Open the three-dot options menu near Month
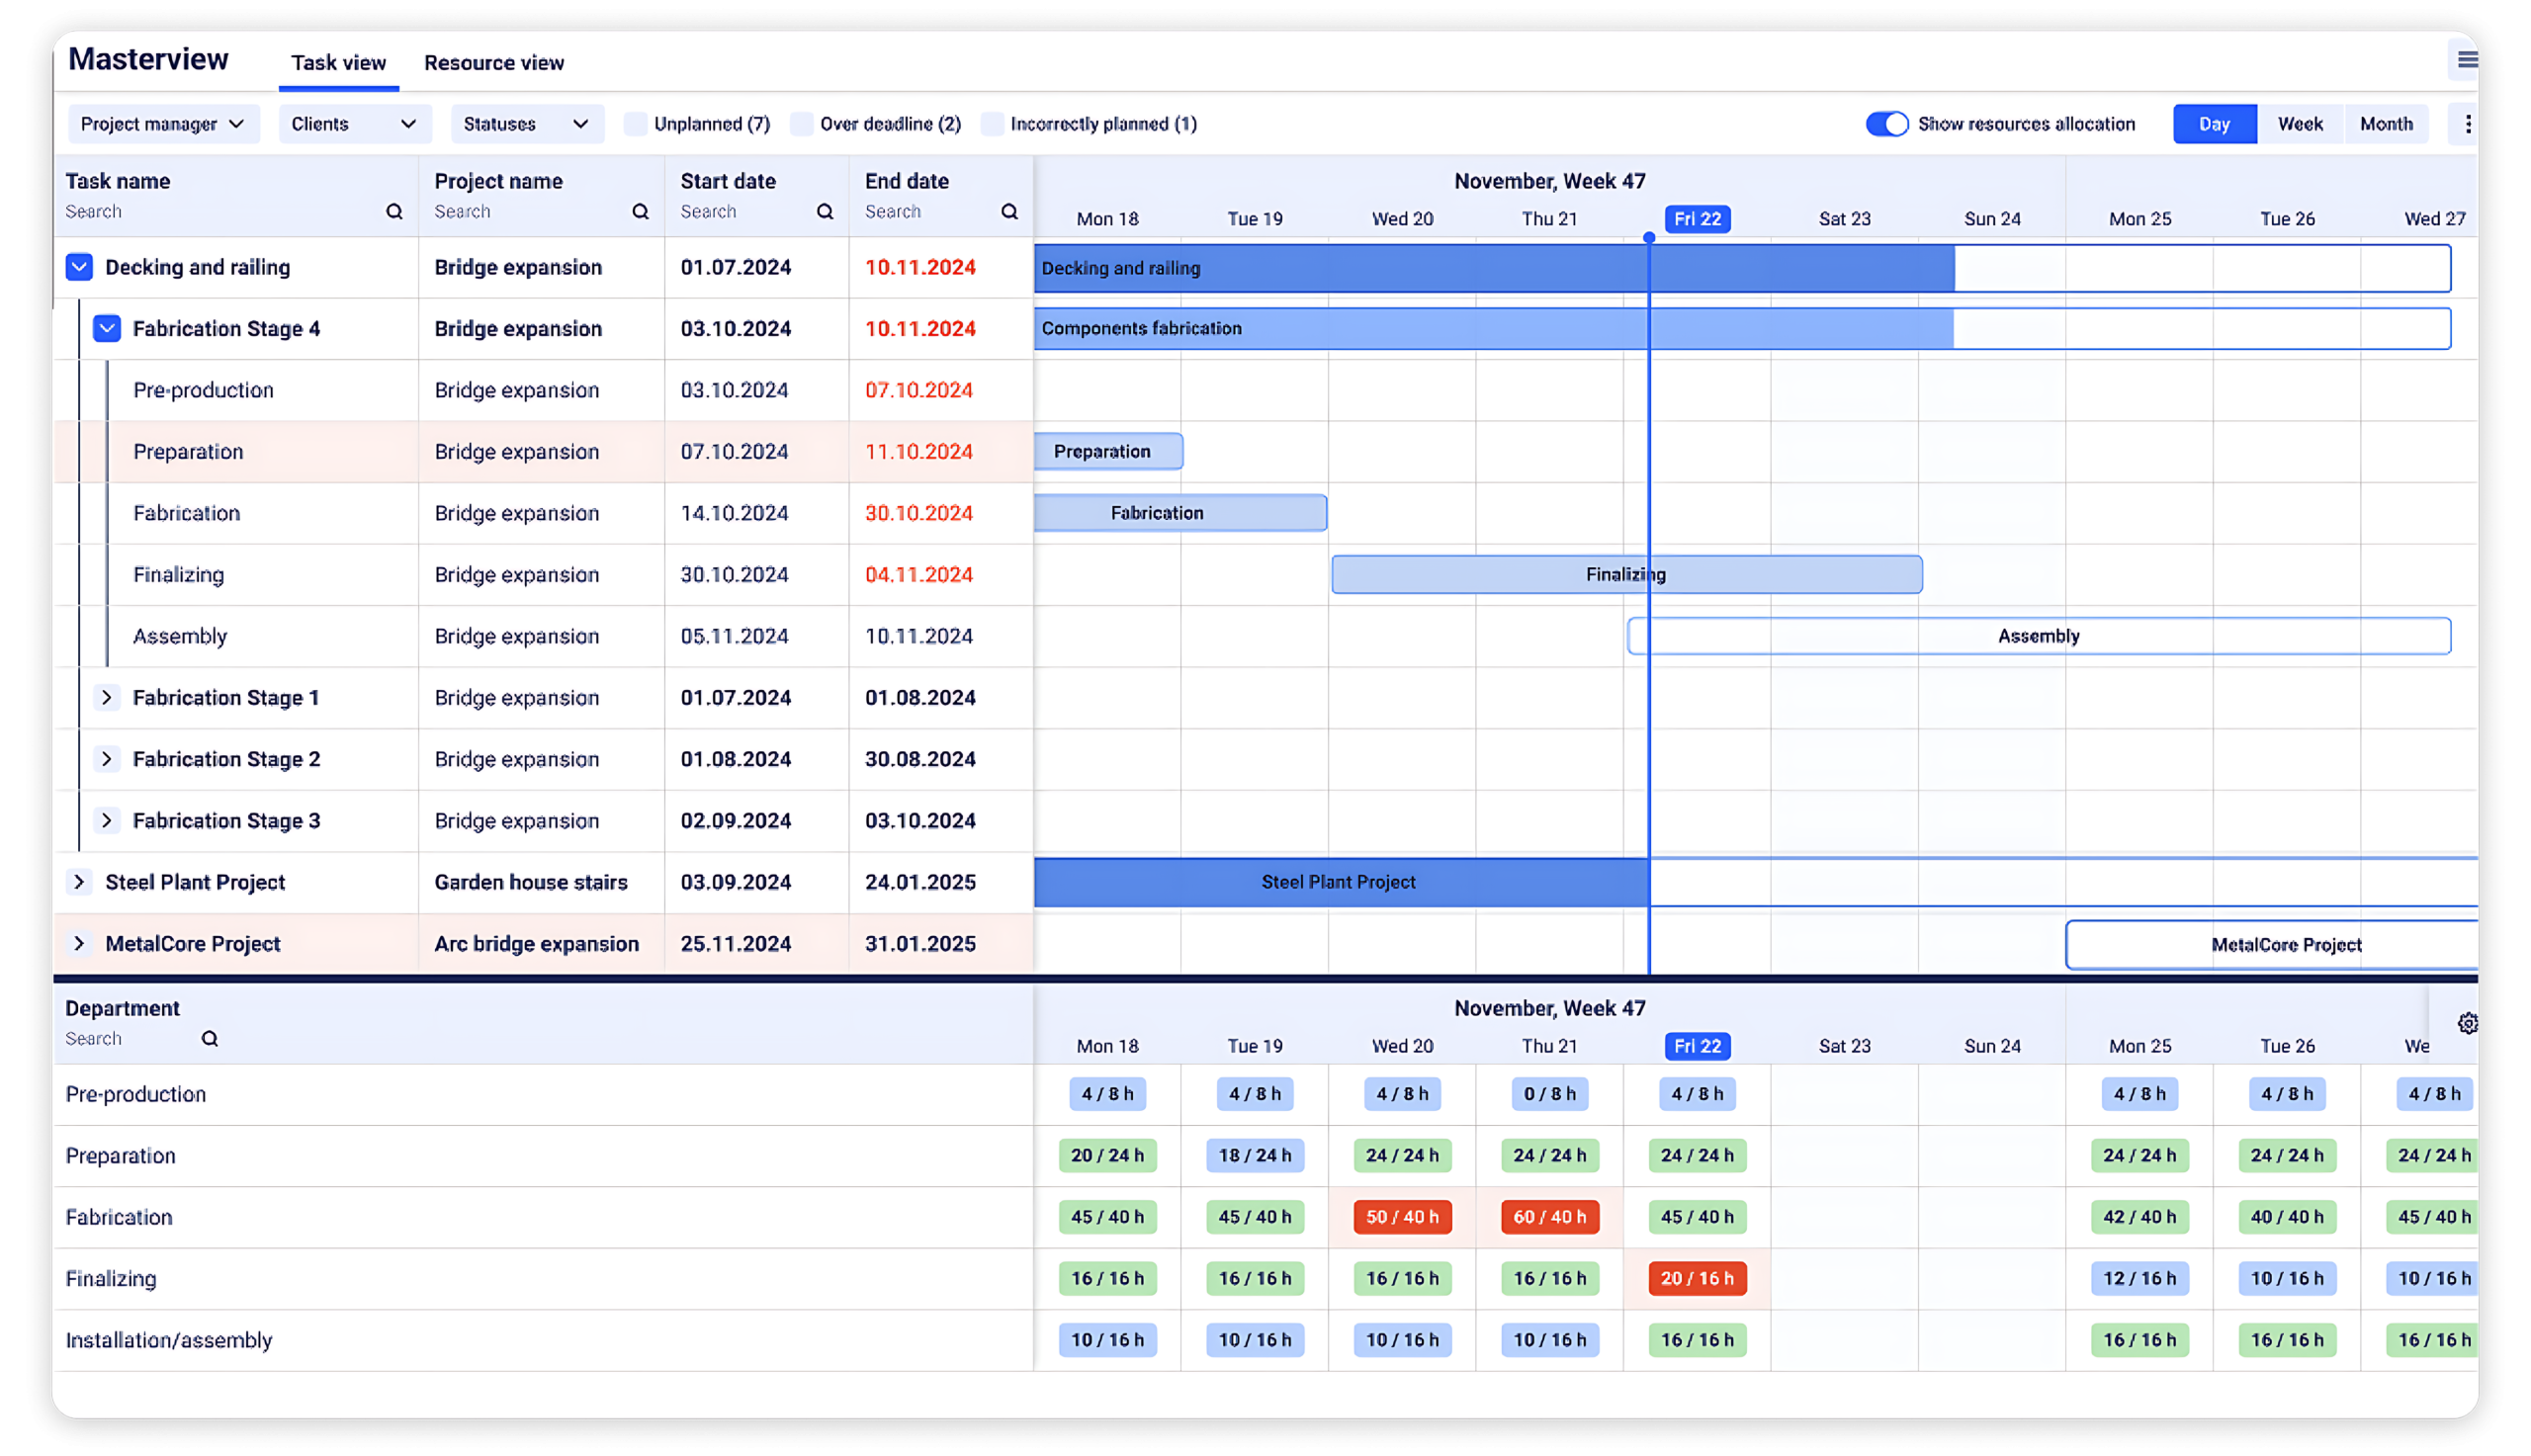This screenshot has width=2531, height=1456. point(2468,123)
